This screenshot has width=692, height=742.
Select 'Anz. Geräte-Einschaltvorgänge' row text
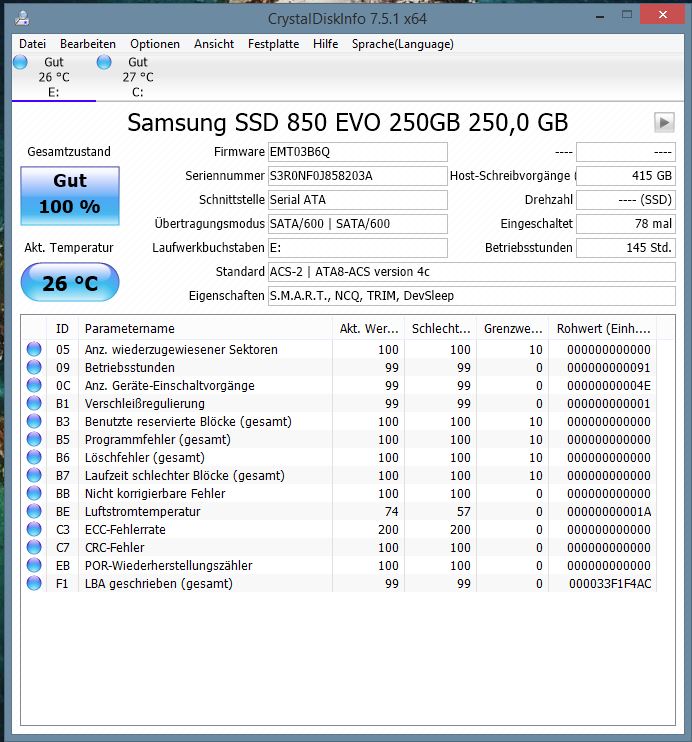click(170, 386)
